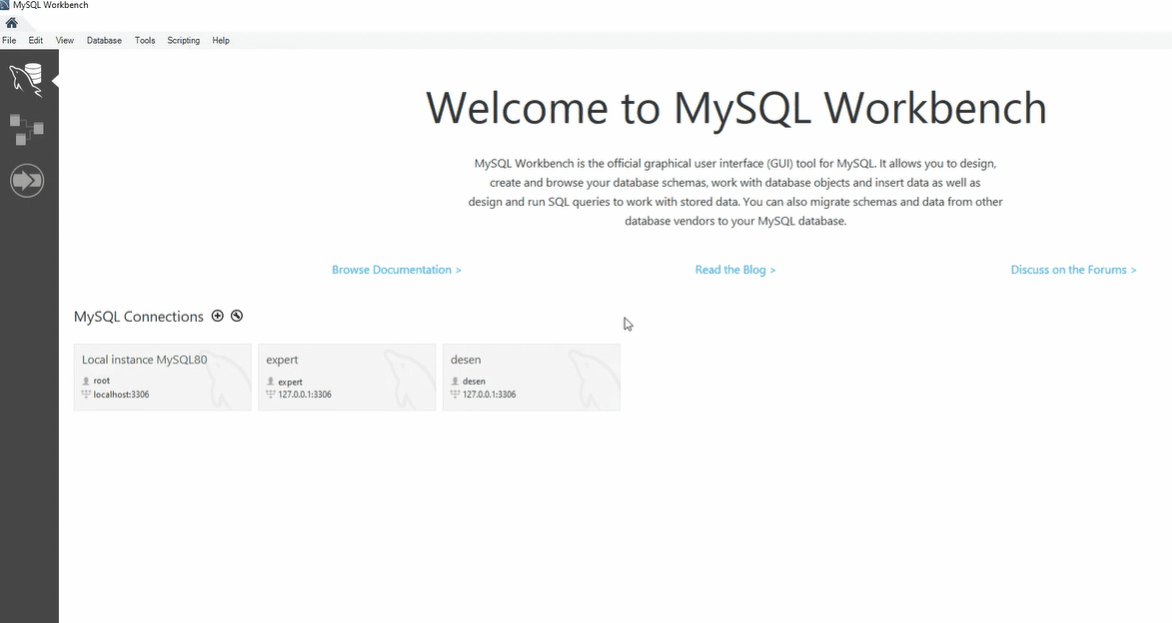Open the Tools menu
Screen dimensions: 1172x623
[x=145, y=40]
